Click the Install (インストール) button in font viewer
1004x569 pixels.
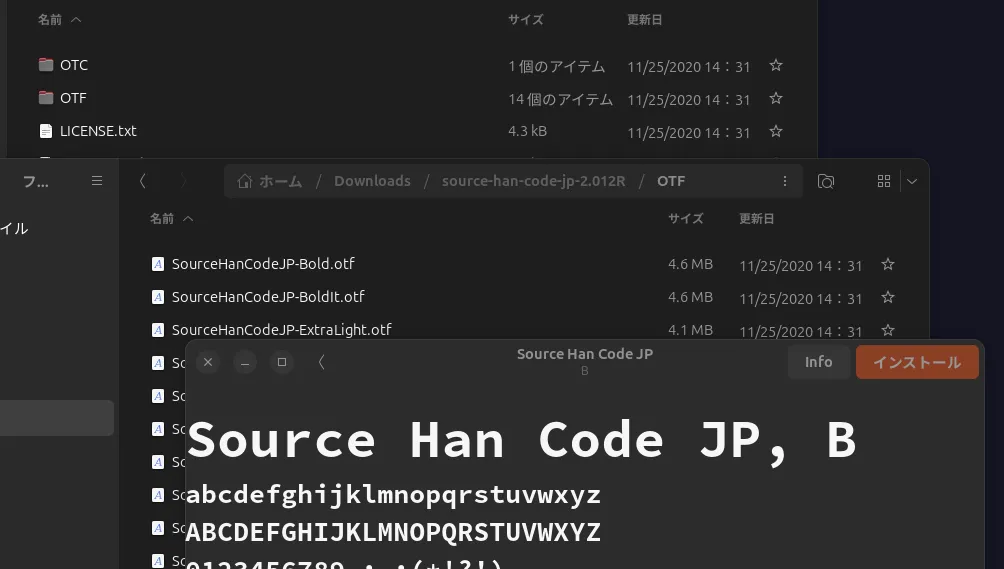click(x=917, y=362)
